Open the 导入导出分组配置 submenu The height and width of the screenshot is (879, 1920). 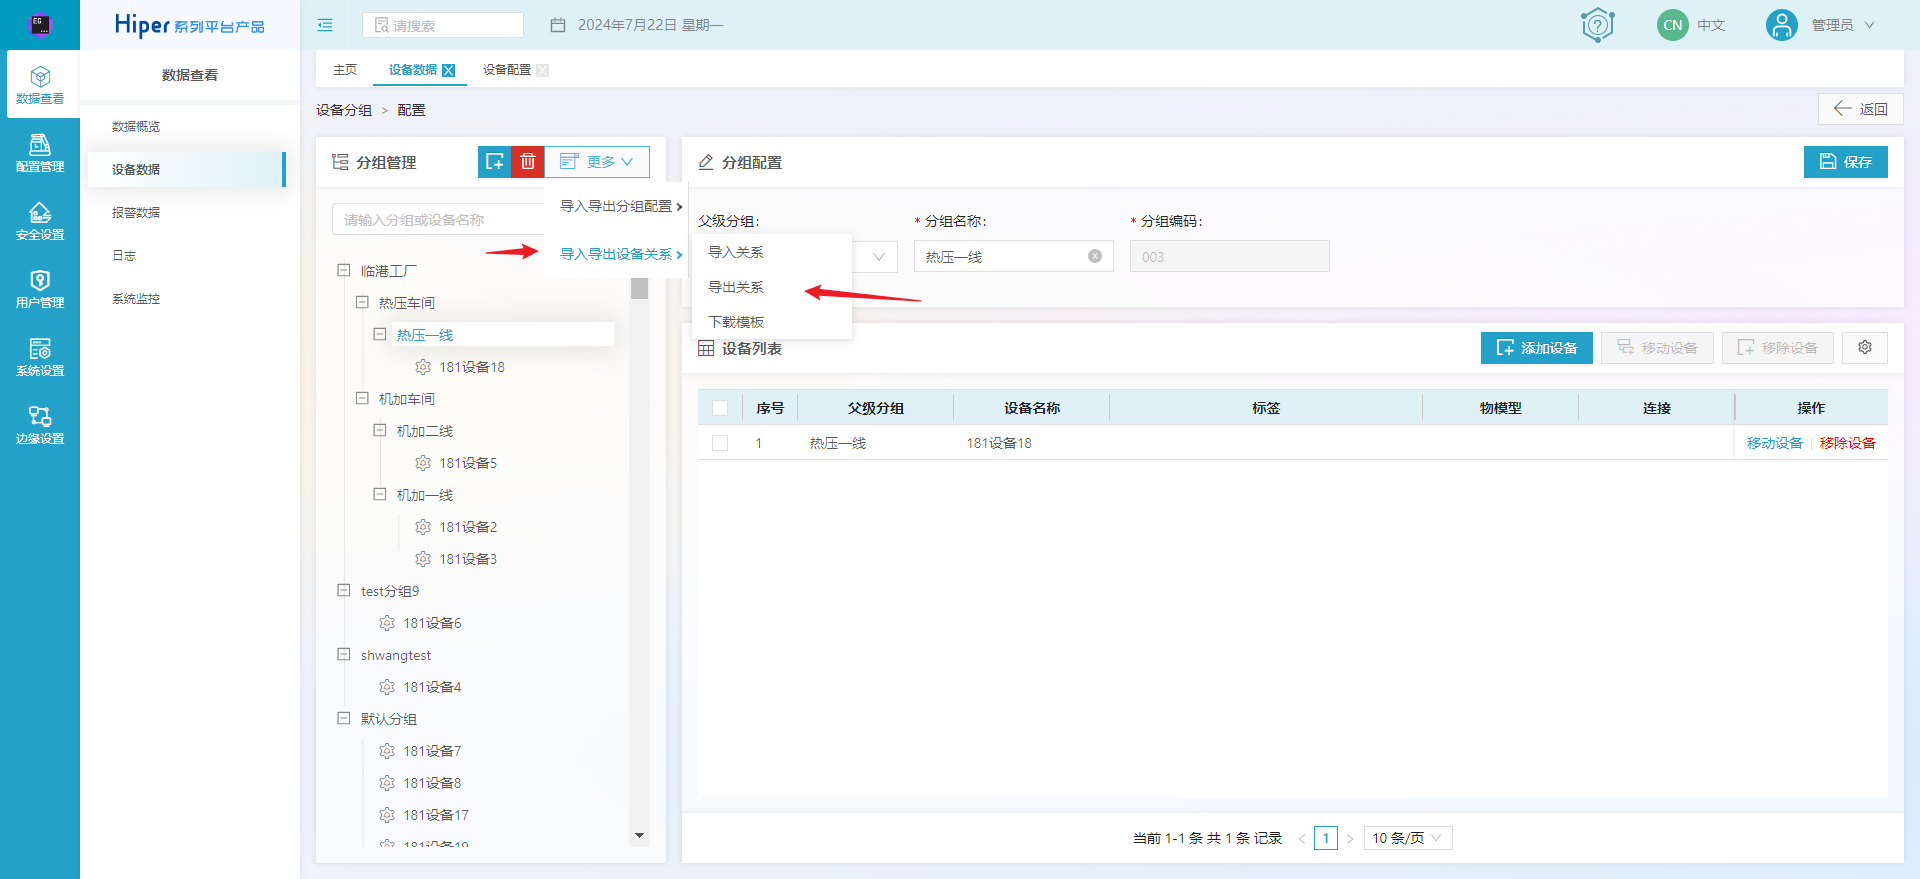tap(618, 206)
